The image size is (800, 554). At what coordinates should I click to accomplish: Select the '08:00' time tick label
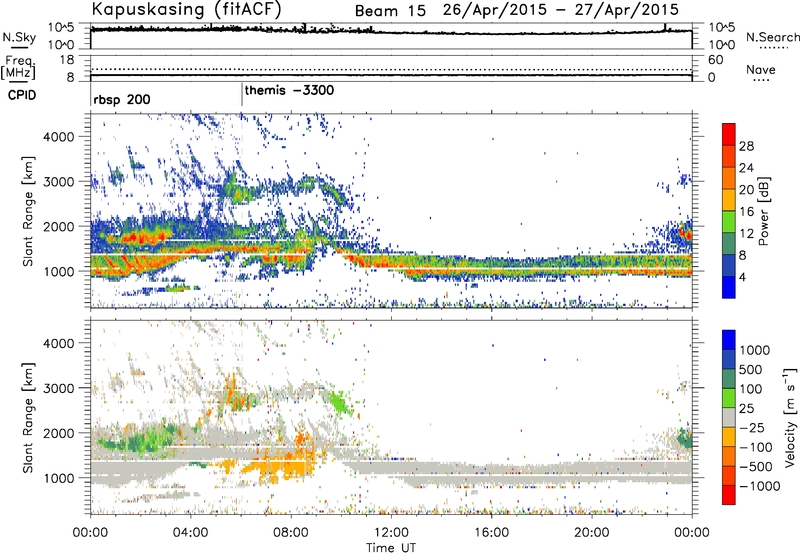point(291,533)
